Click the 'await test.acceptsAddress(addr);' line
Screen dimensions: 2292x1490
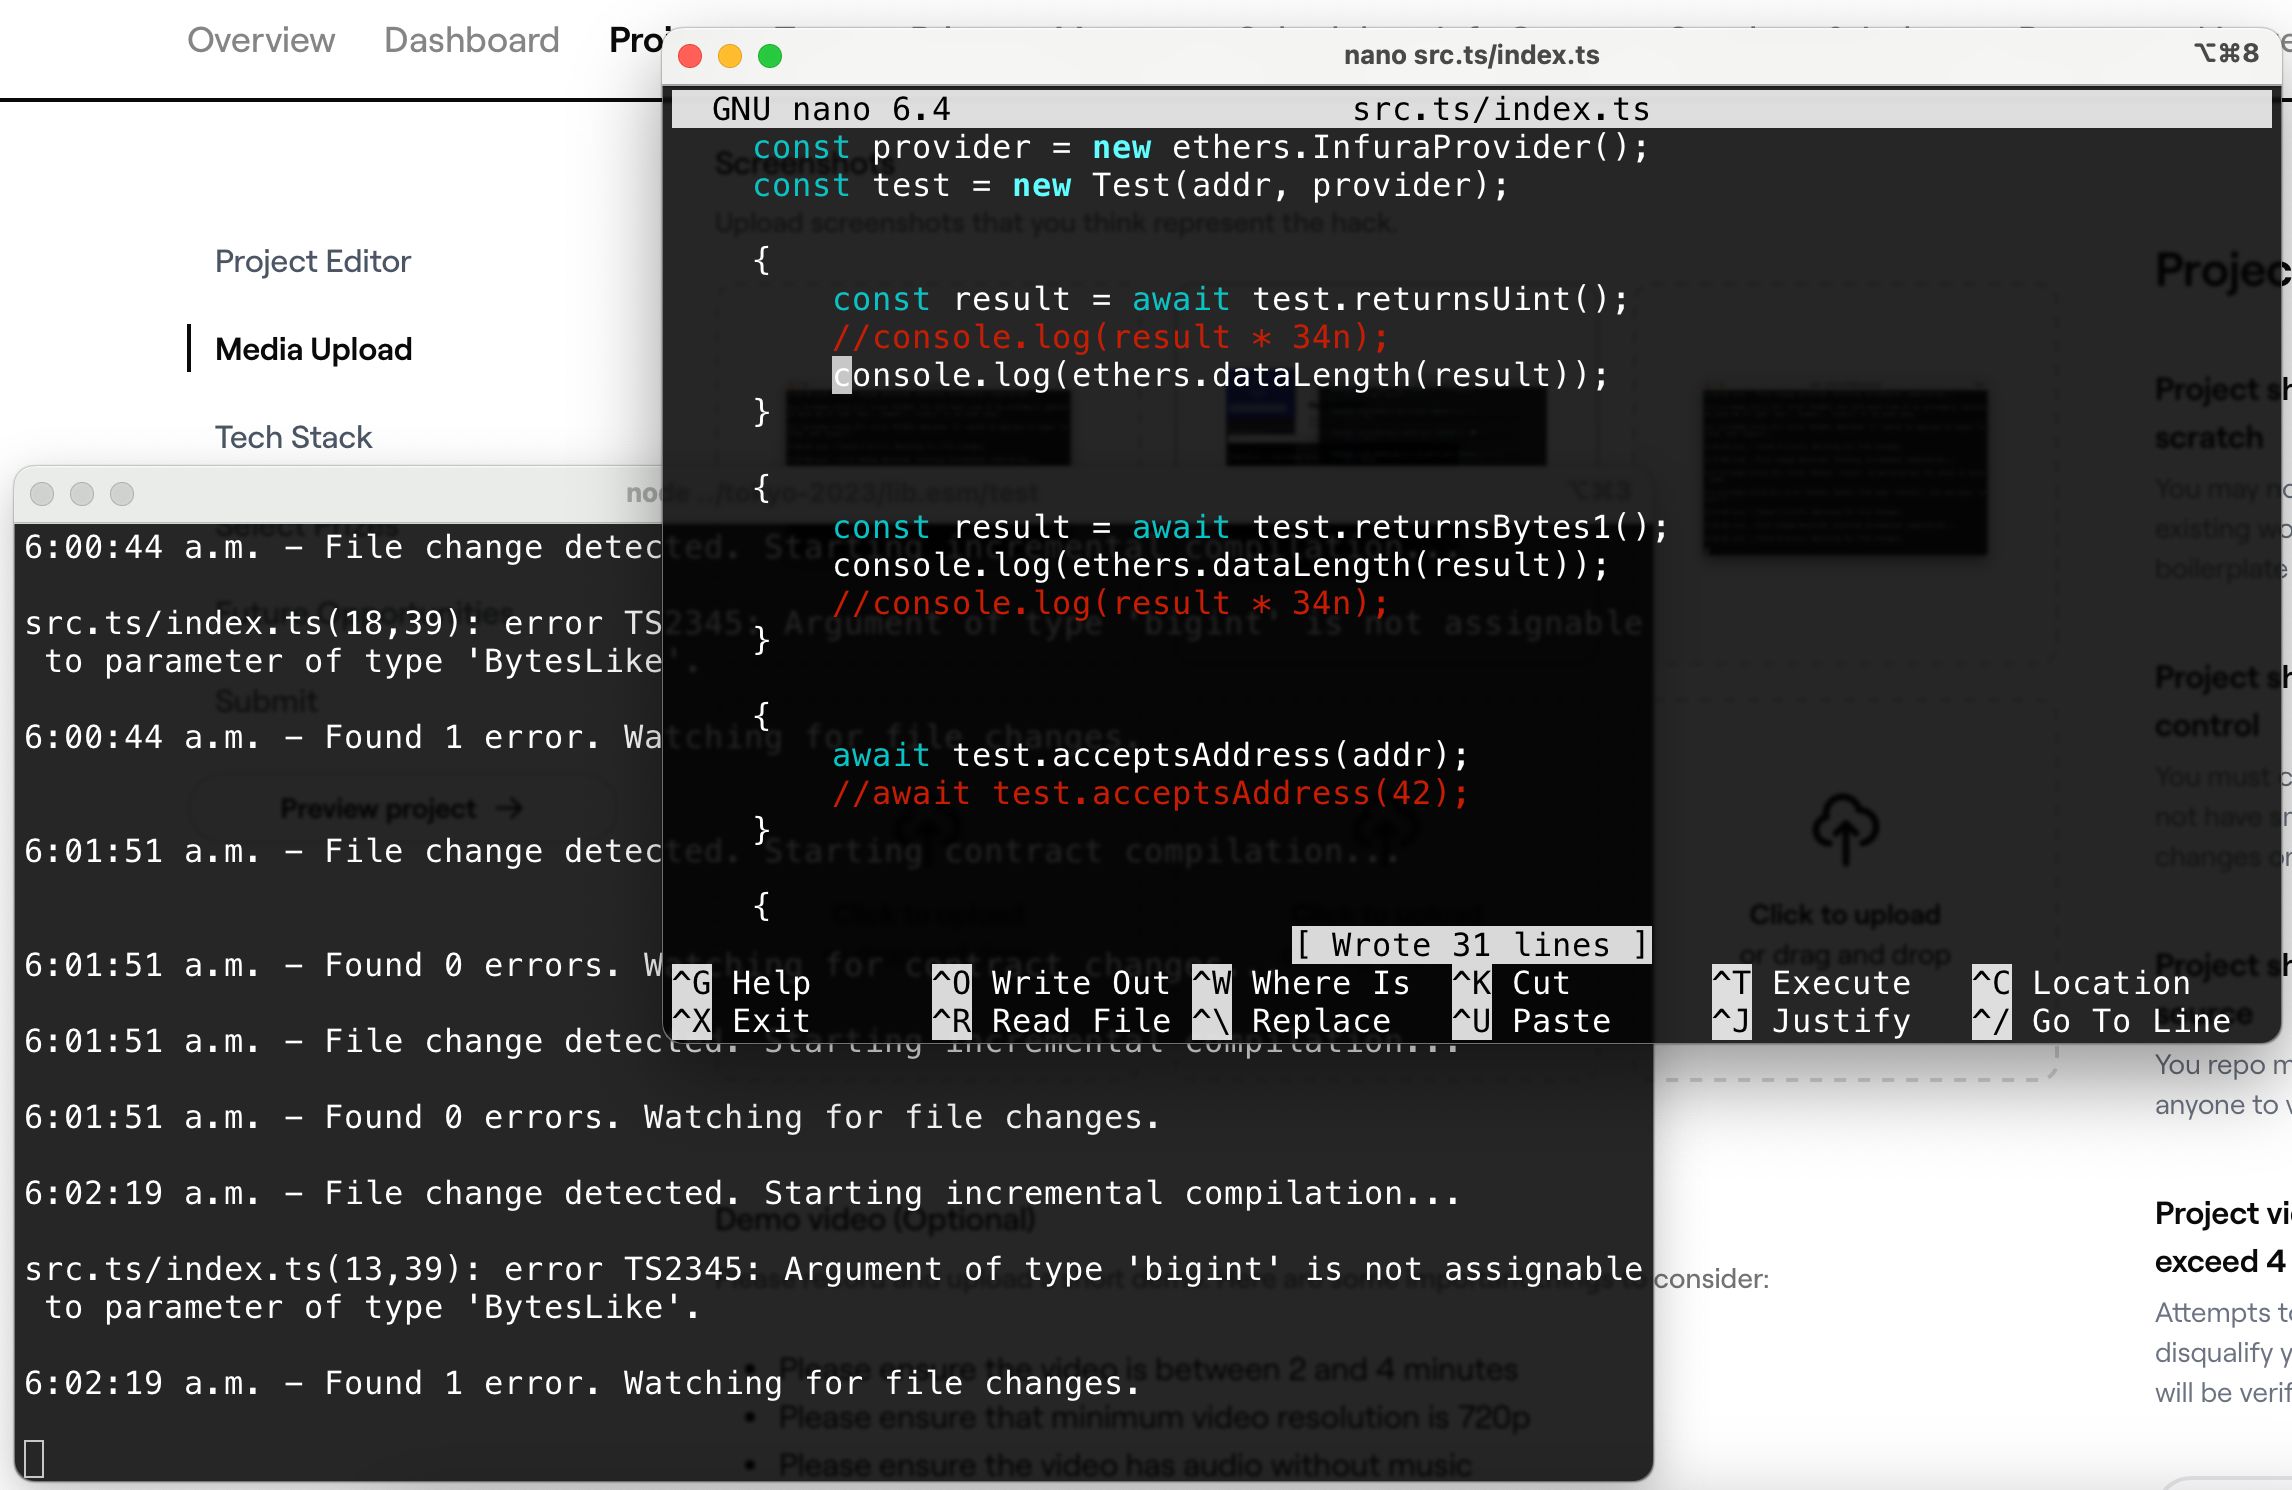coord(1150,755)
